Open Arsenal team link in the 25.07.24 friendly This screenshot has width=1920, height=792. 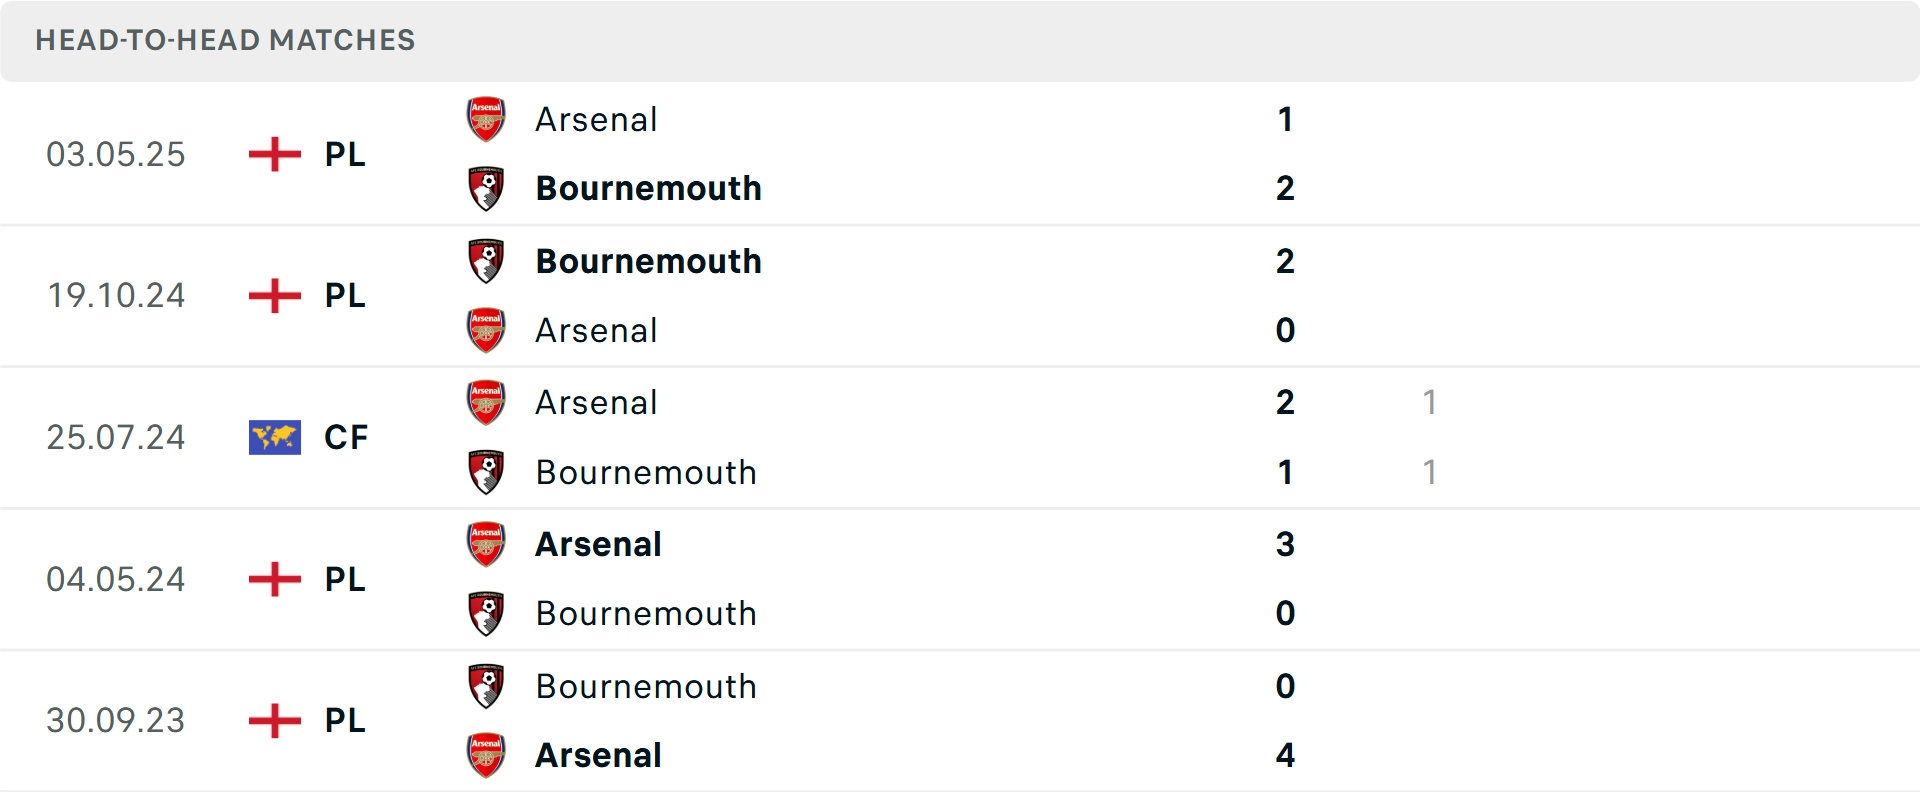tap(596, 402)
